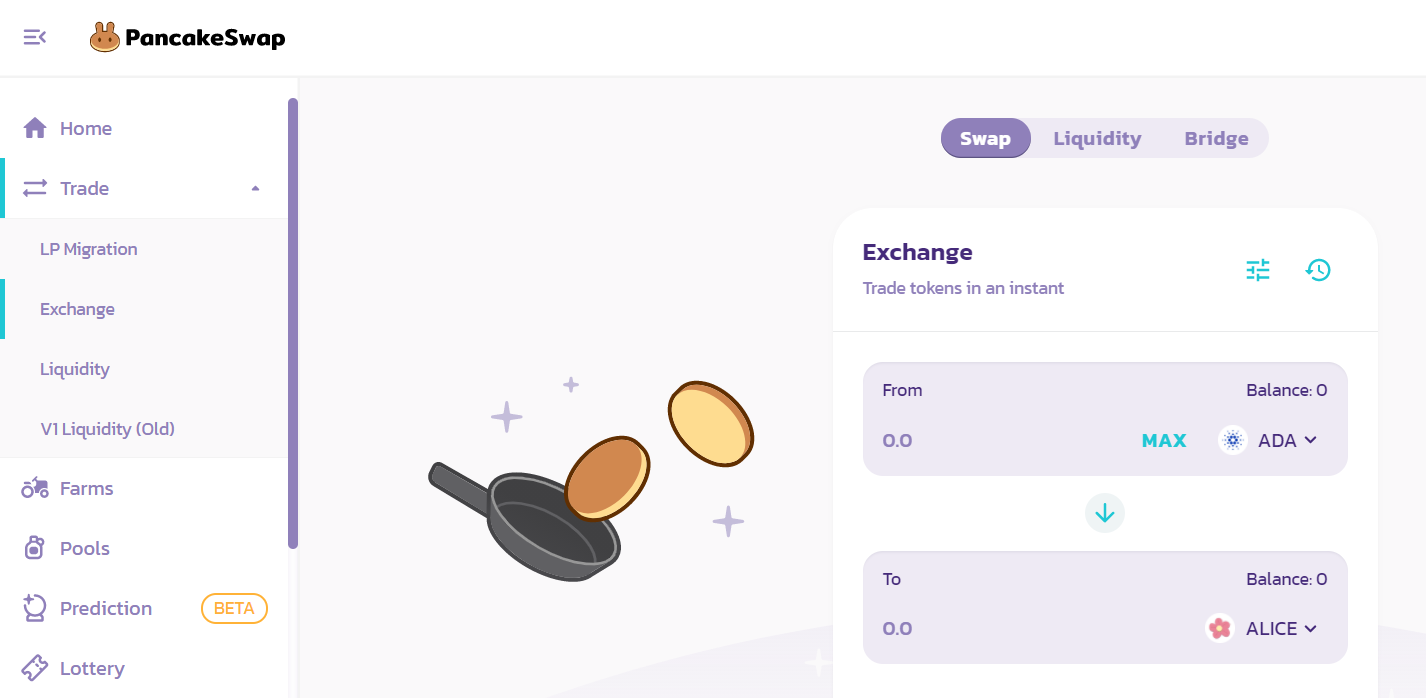Click the Farms tractor icon
The image size is (1426, 698).
(x=35, y=488)
